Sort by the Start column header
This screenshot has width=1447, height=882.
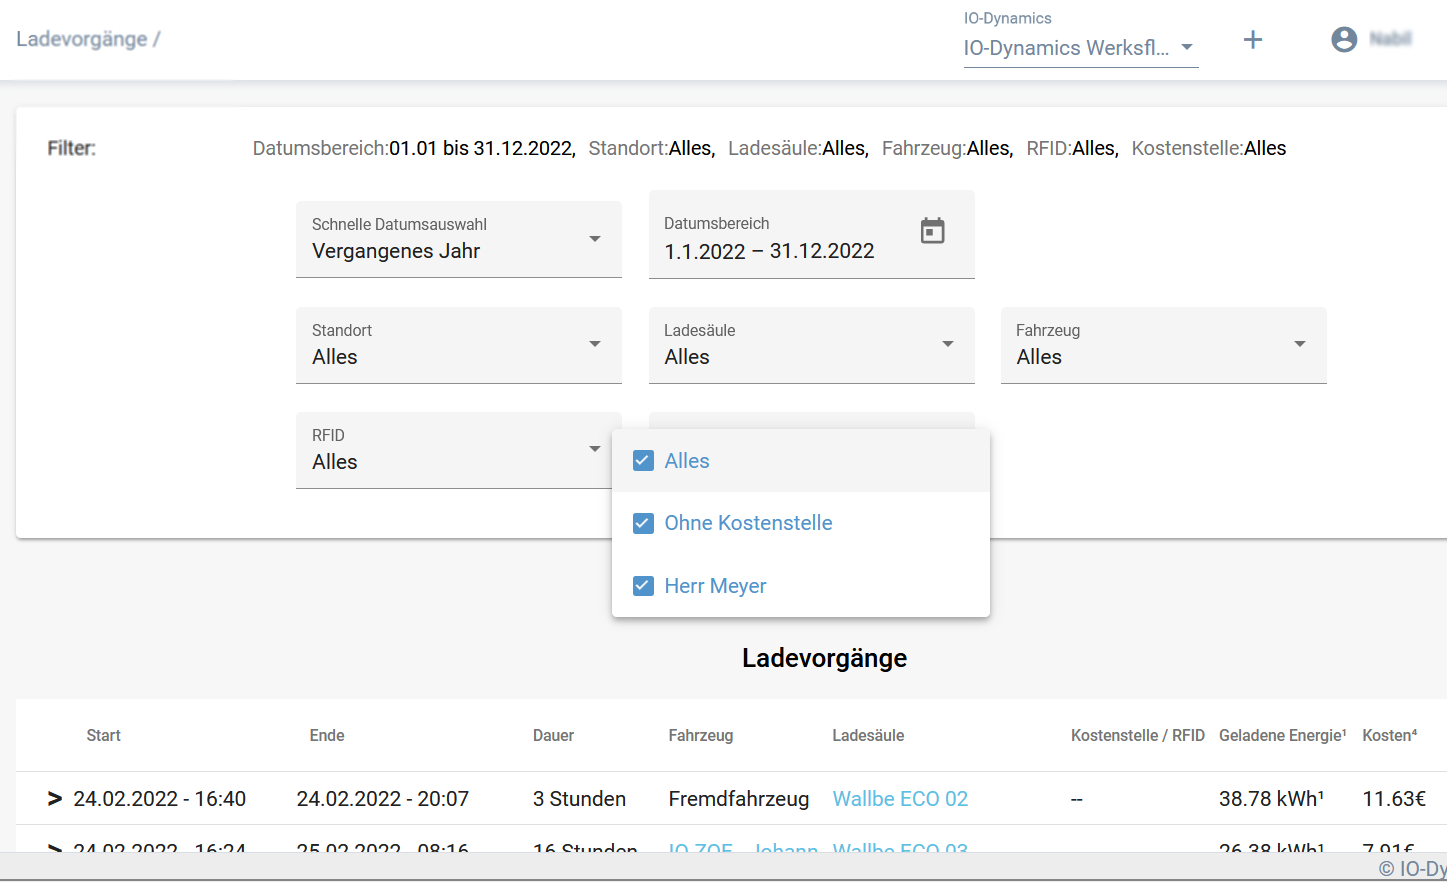coord(103,736)
